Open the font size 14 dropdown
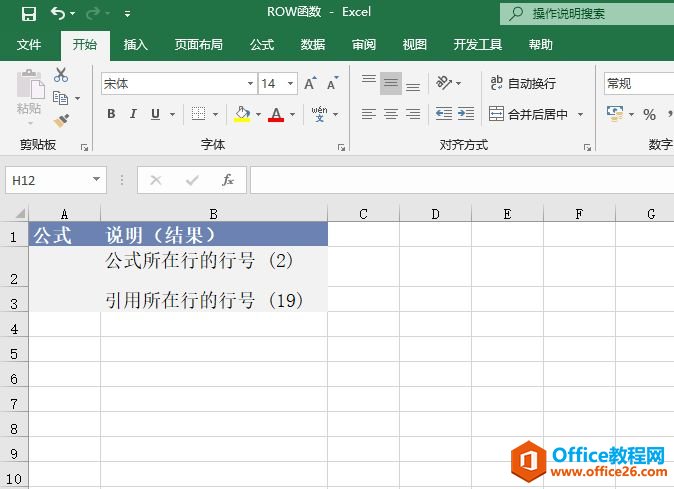This screenshot has width=674, height=489. click(x=291, y=83)
